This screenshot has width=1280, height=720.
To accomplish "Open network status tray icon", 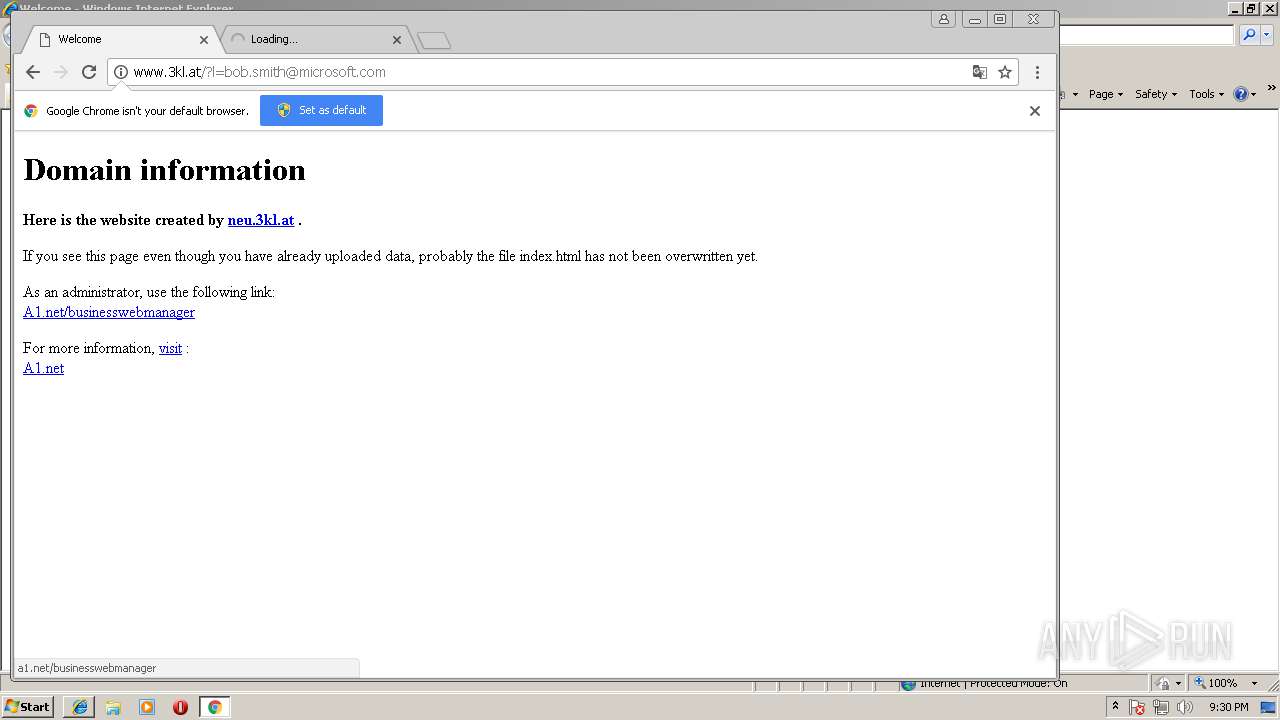I will [x=1161, y=707].
